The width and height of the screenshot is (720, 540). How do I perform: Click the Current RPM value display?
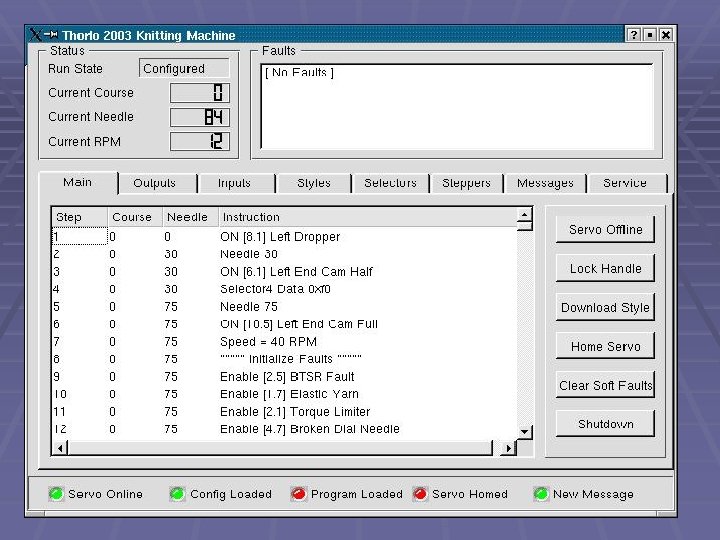tap(200, 141)
